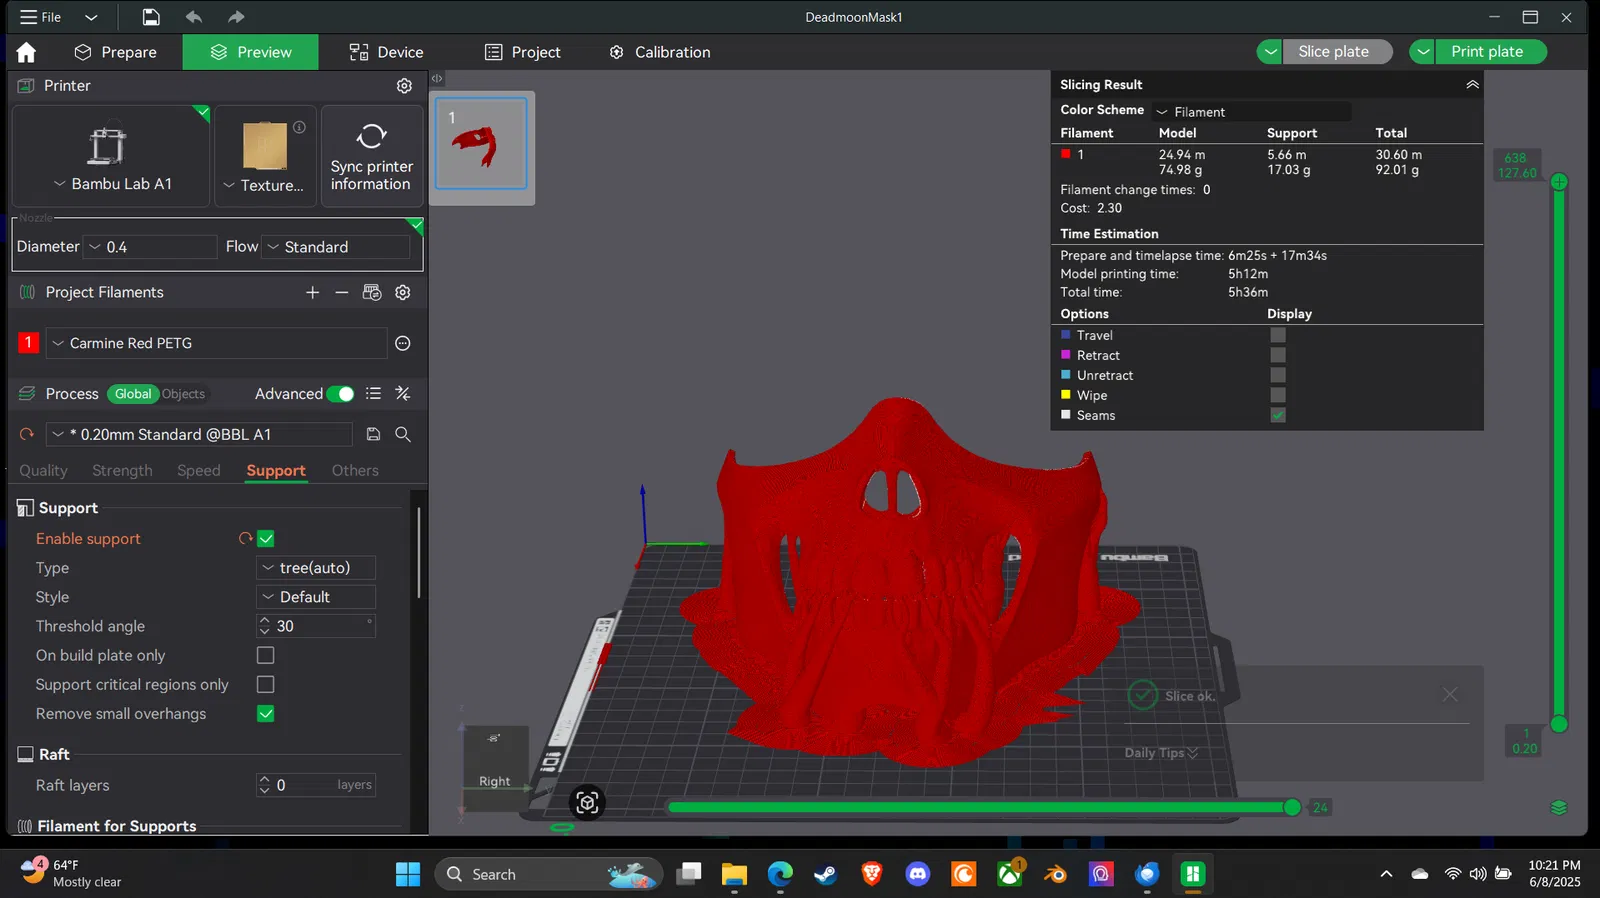Open printer settings gear icon
This screenshot has height=898, width=1600.
(x=404, y=86)
